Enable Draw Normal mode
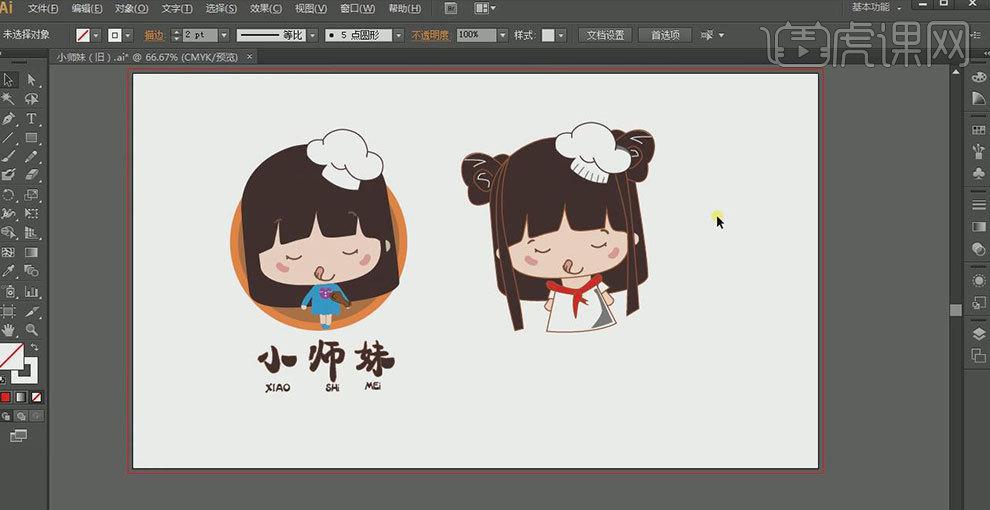The height and width of the screenshot is (510, 990). (x=7, y=416)
